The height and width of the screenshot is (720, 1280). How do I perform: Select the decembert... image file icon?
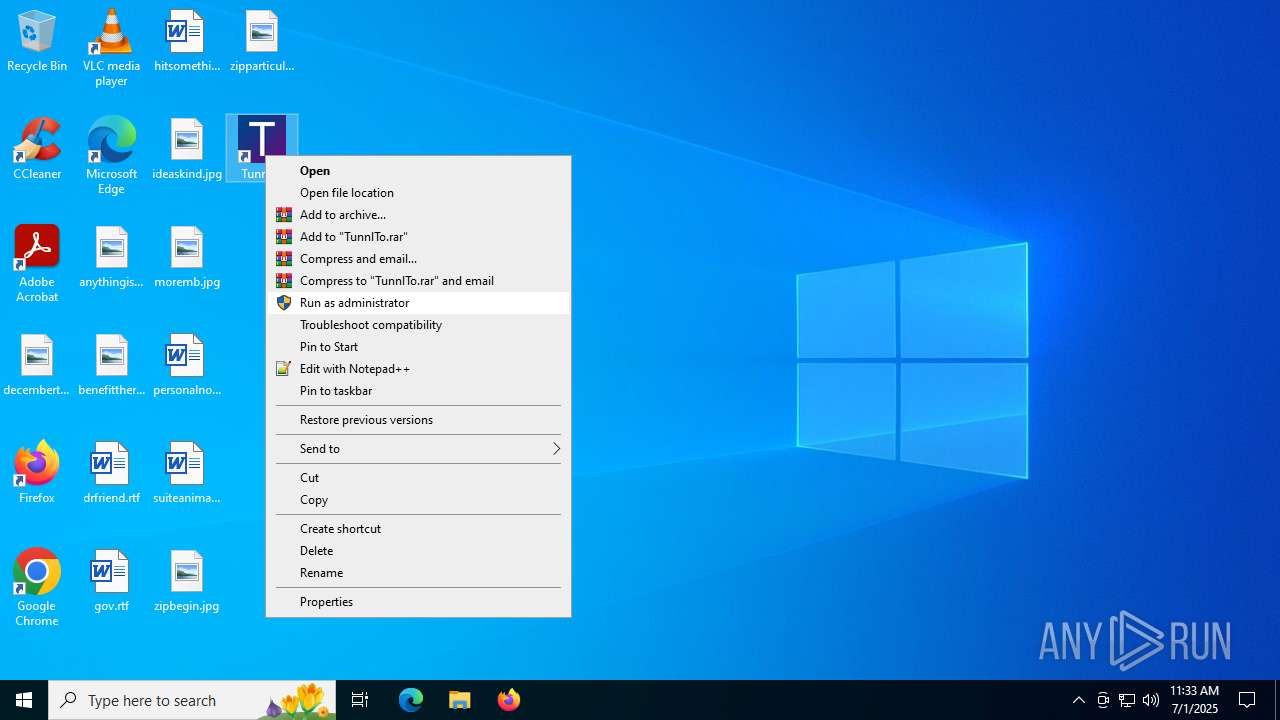point(37,366)
